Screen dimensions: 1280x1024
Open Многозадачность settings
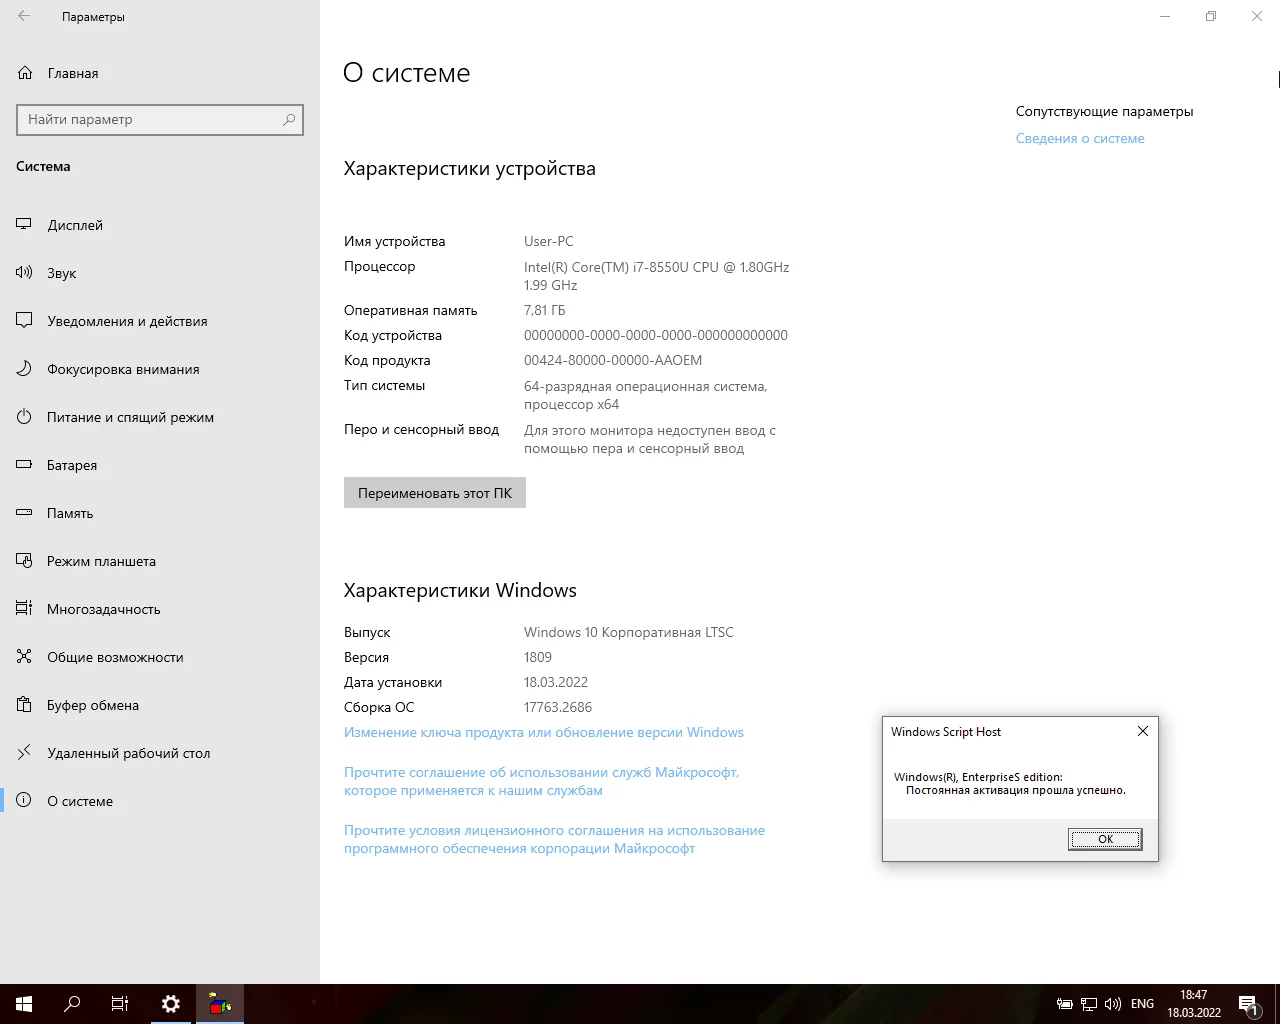tap(160, 609)
